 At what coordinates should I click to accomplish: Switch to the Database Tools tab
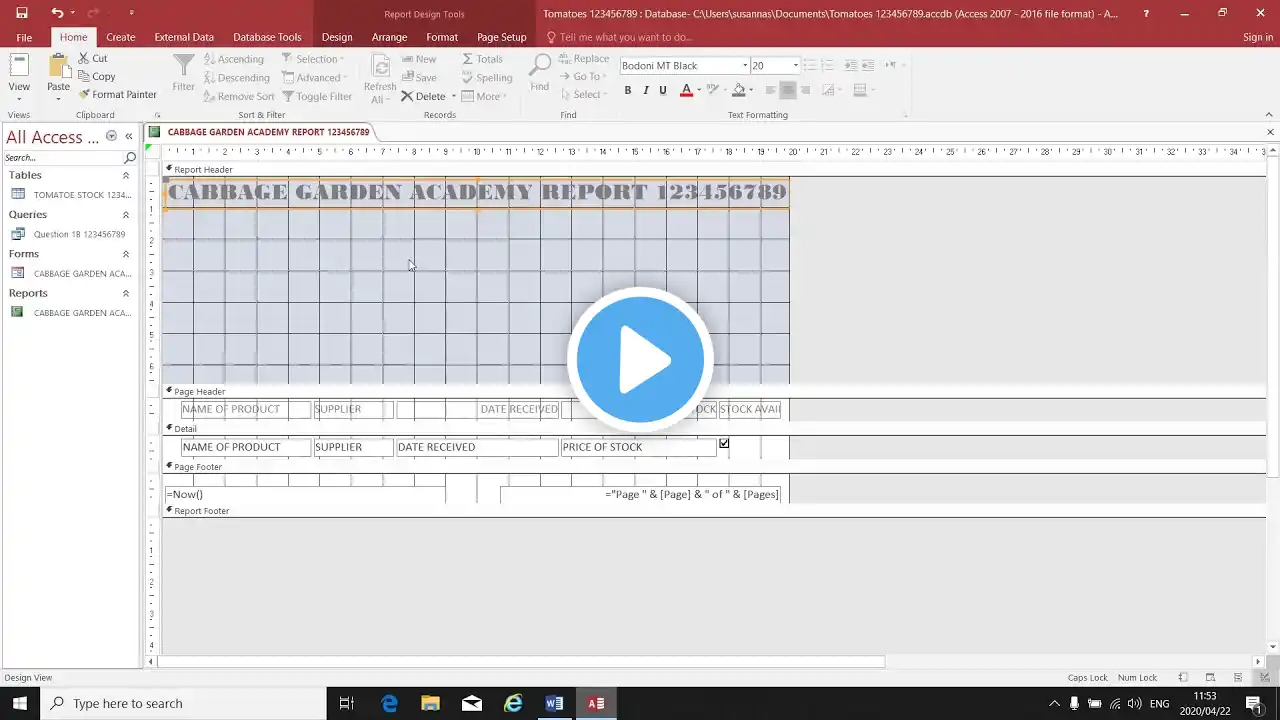coord(267,37)
